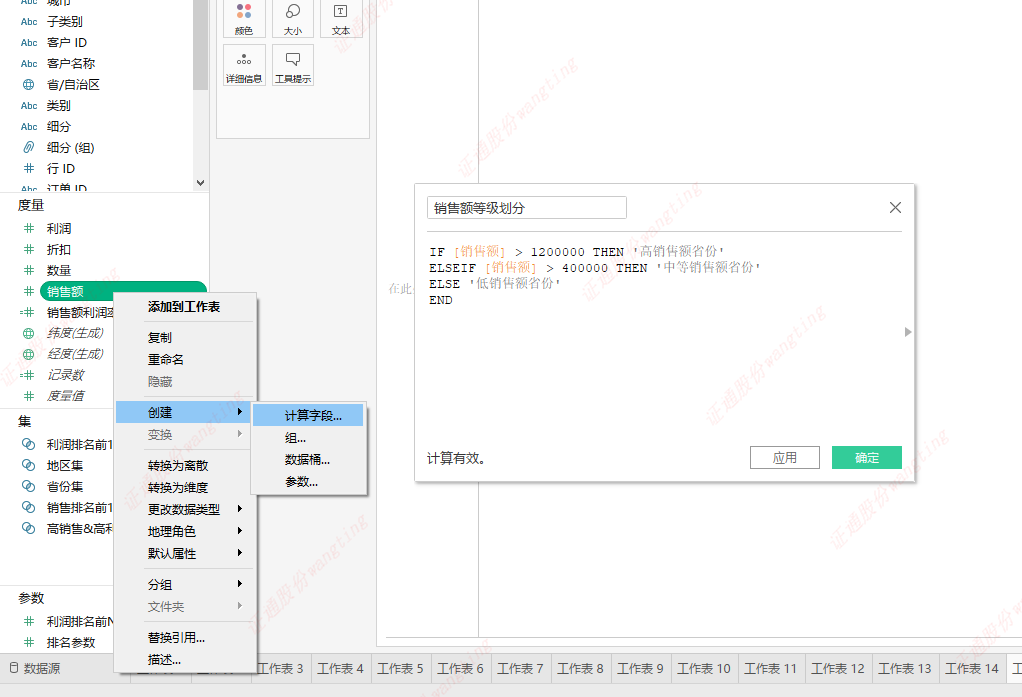Screen dimensions: 1022x697
Task: Open the 默认属性 submenu
Action: pyautogui.click(x=184, y=554)
